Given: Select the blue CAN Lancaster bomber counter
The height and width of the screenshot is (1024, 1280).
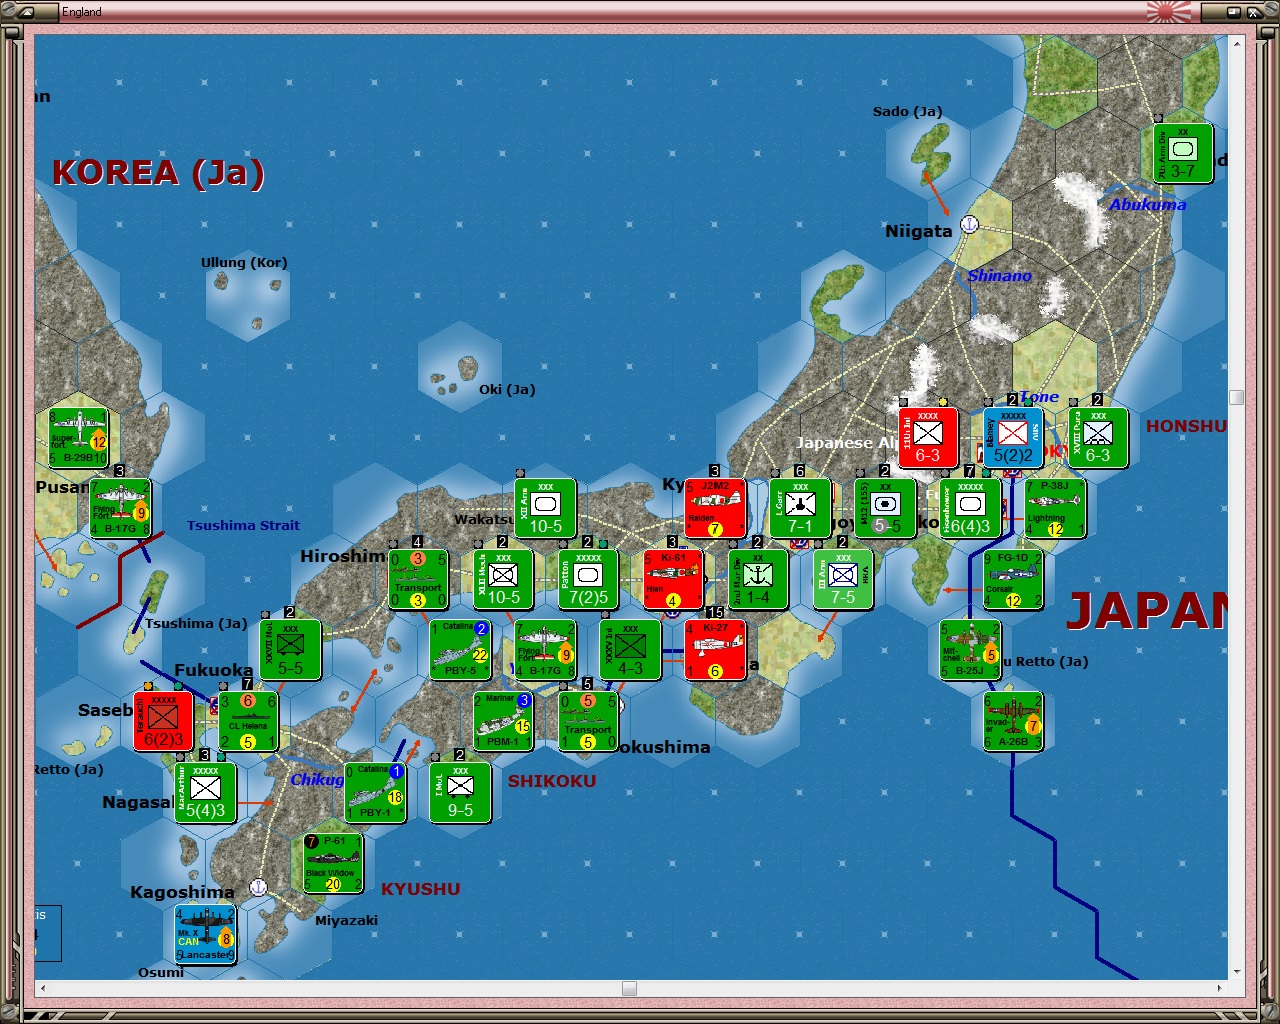Looking at the screenshot, I should pos(205,934).
